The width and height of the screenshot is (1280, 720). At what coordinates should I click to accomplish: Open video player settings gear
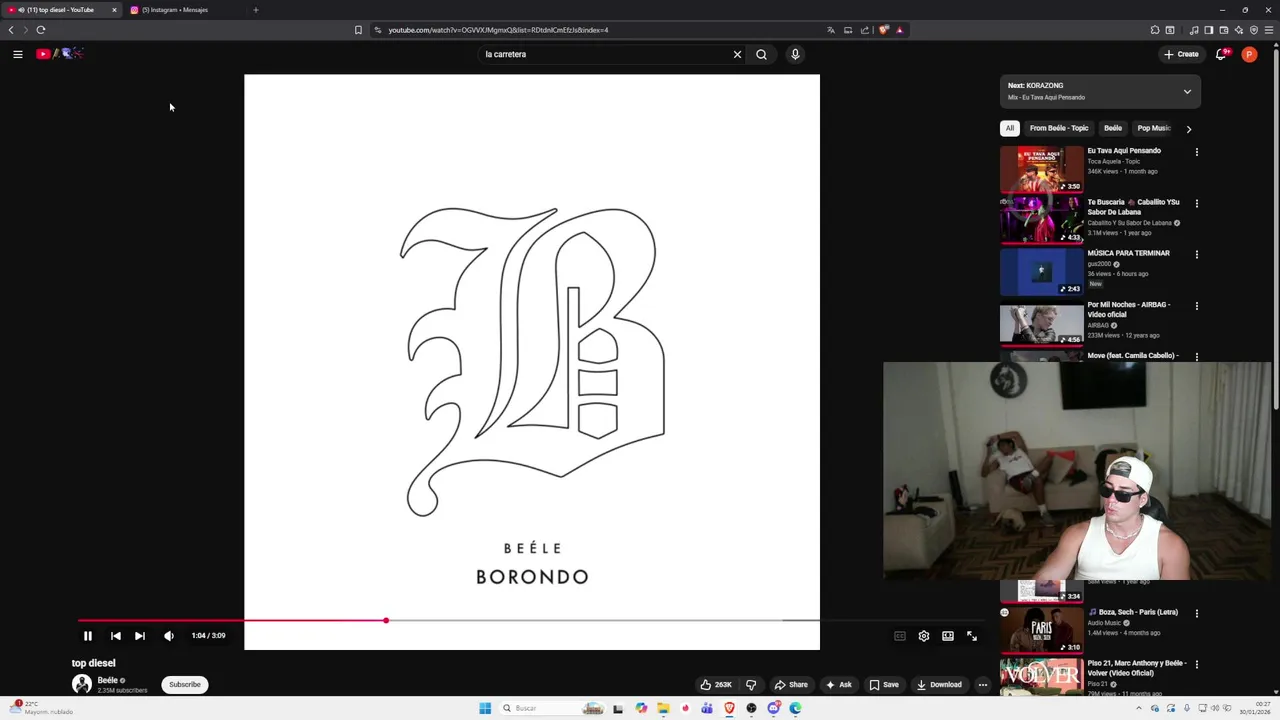(x=924, y=636)
